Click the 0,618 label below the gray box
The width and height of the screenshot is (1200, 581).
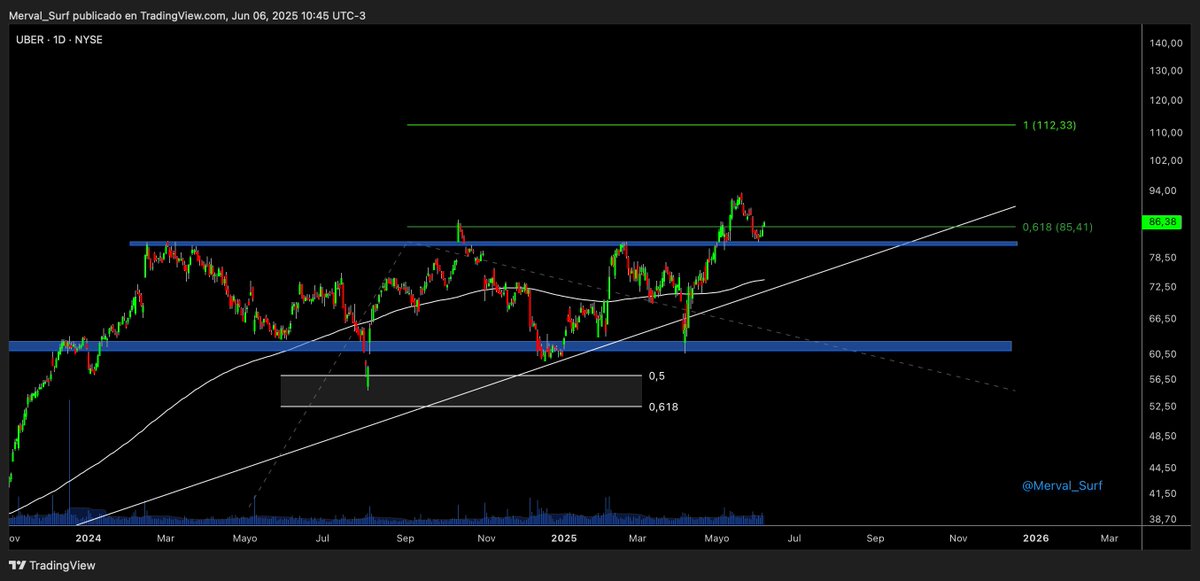point(664,407)
